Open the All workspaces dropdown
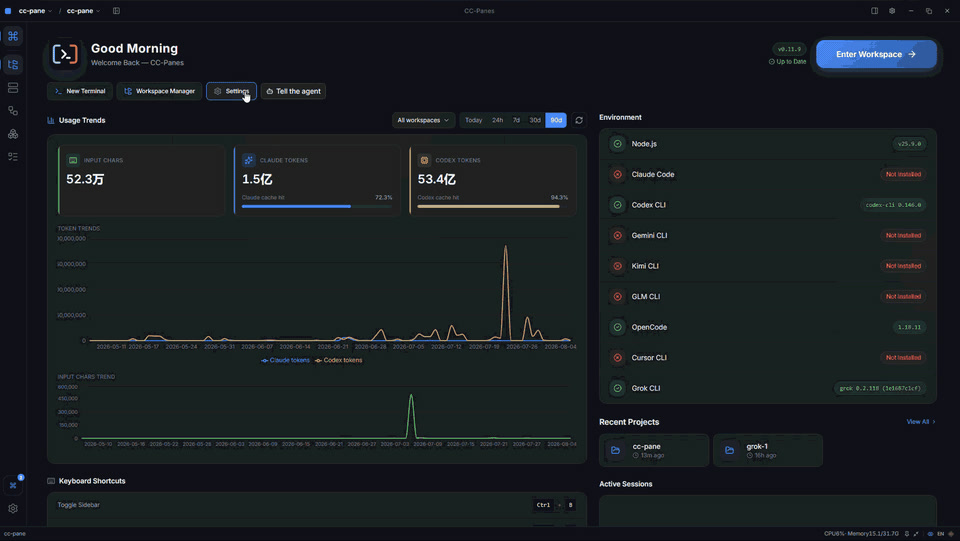The width and height of the screenshot is (960, 541). click(423, 121)
